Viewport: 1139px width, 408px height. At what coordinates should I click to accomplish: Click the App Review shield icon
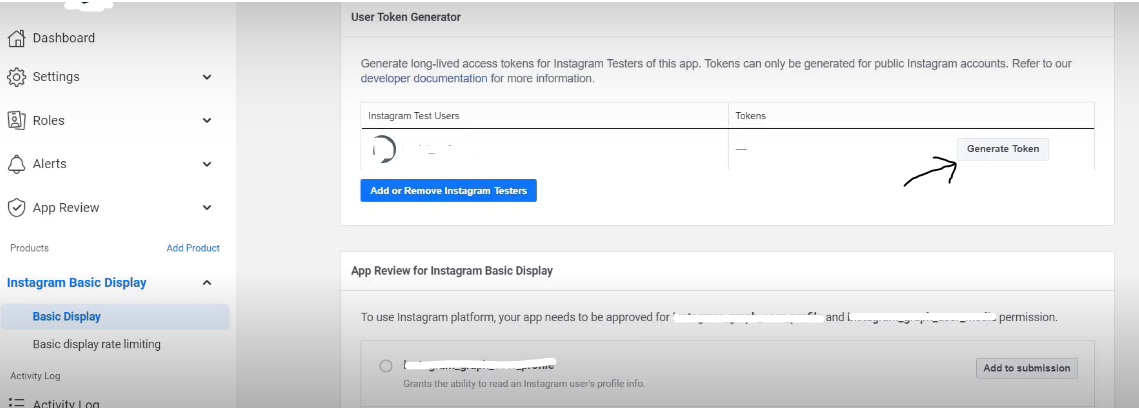coord(16,208)
